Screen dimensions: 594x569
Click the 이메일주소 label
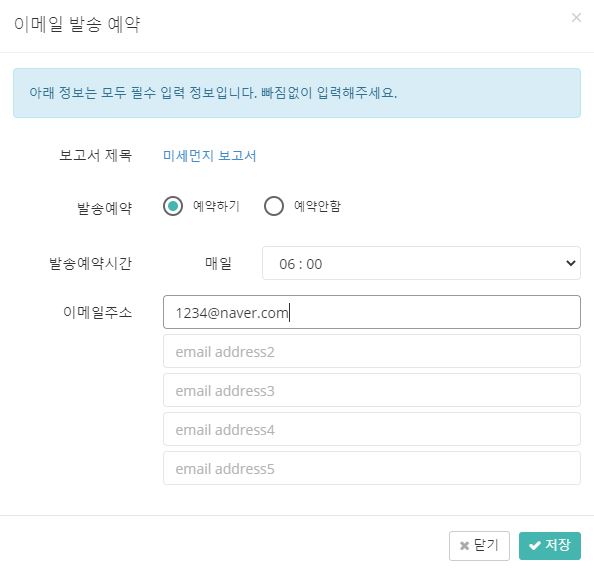97,312
